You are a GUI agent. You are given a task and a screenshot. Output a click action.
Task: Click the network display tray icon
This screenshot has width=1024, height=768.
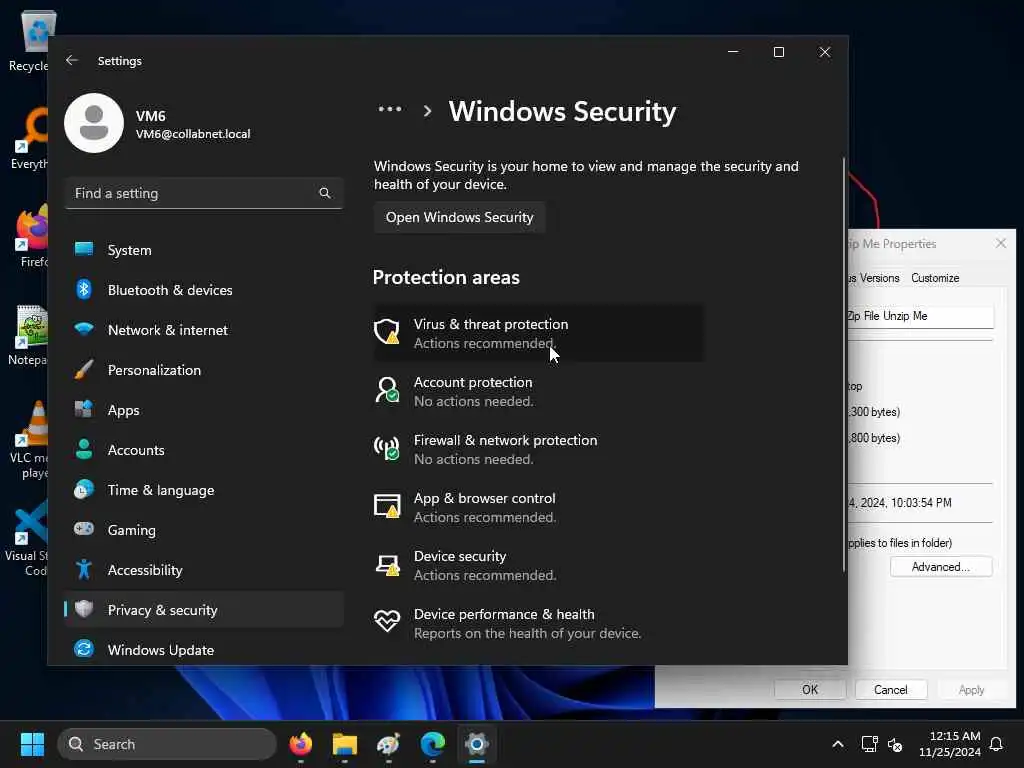tap(869, 744)
